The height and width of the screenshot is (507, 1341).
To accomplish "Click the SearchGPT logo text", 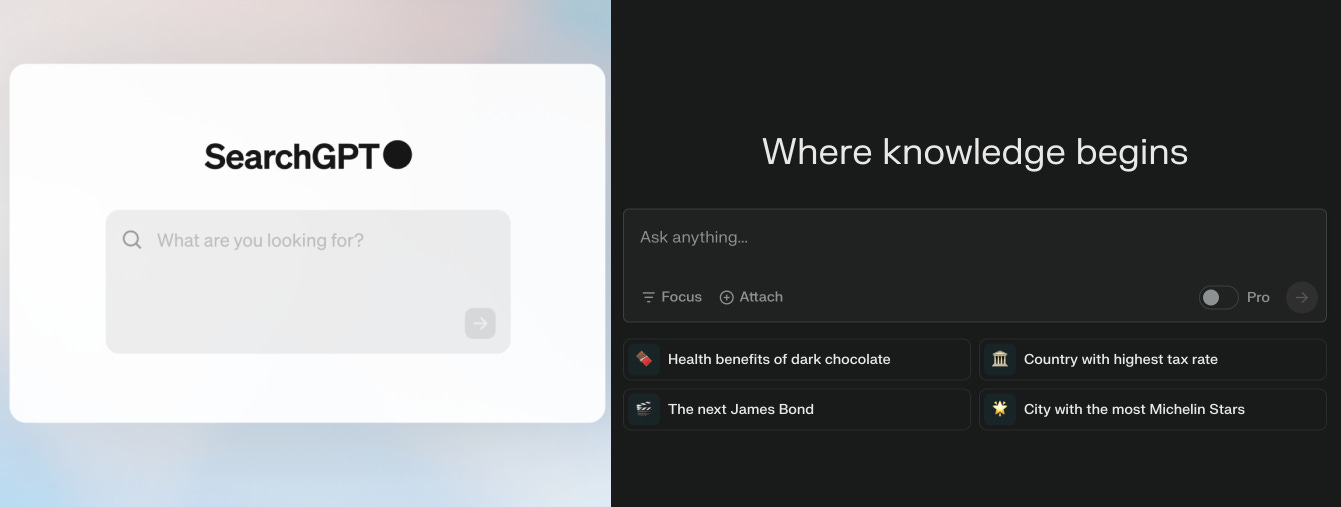I will (292, 156).
